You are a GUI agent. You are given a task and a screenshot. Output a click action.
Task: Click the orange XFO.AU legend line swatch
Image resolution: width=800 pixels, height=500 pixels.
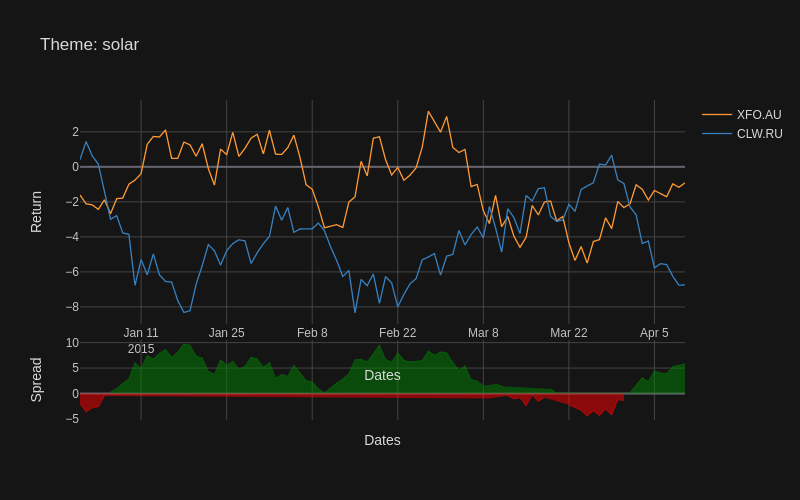click(x=717, y=115)
